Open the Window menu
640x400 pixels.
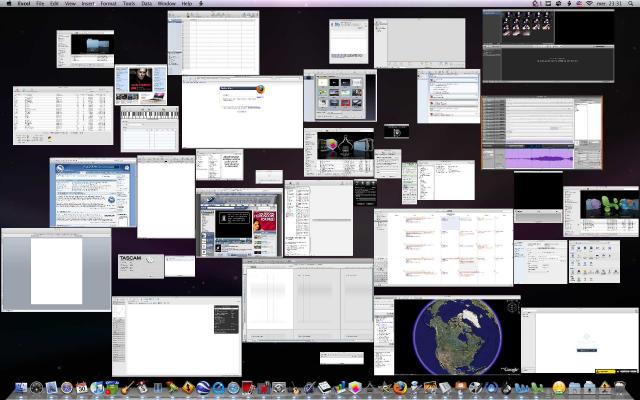[167, 3]
